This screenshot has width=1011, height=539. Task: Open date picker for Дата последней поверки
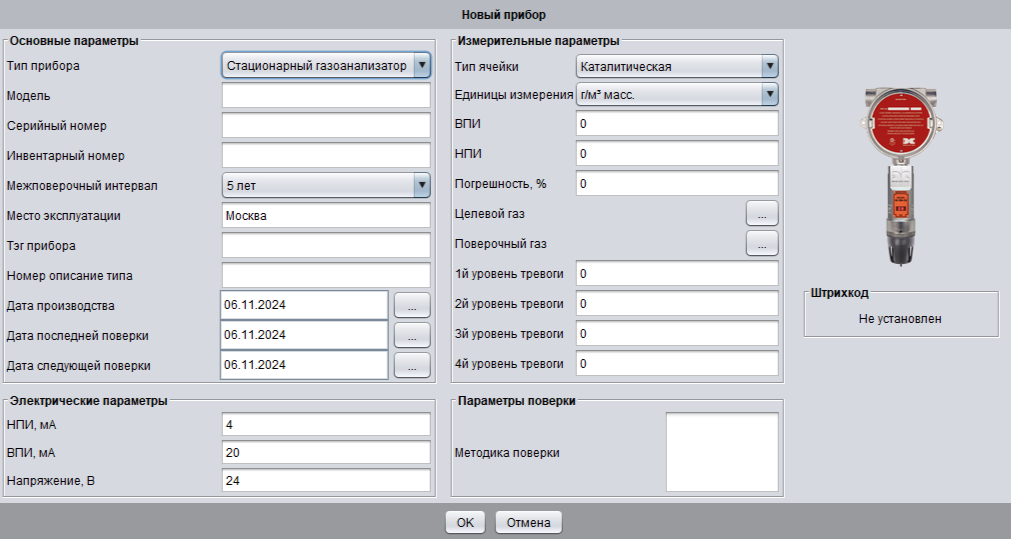412,335
